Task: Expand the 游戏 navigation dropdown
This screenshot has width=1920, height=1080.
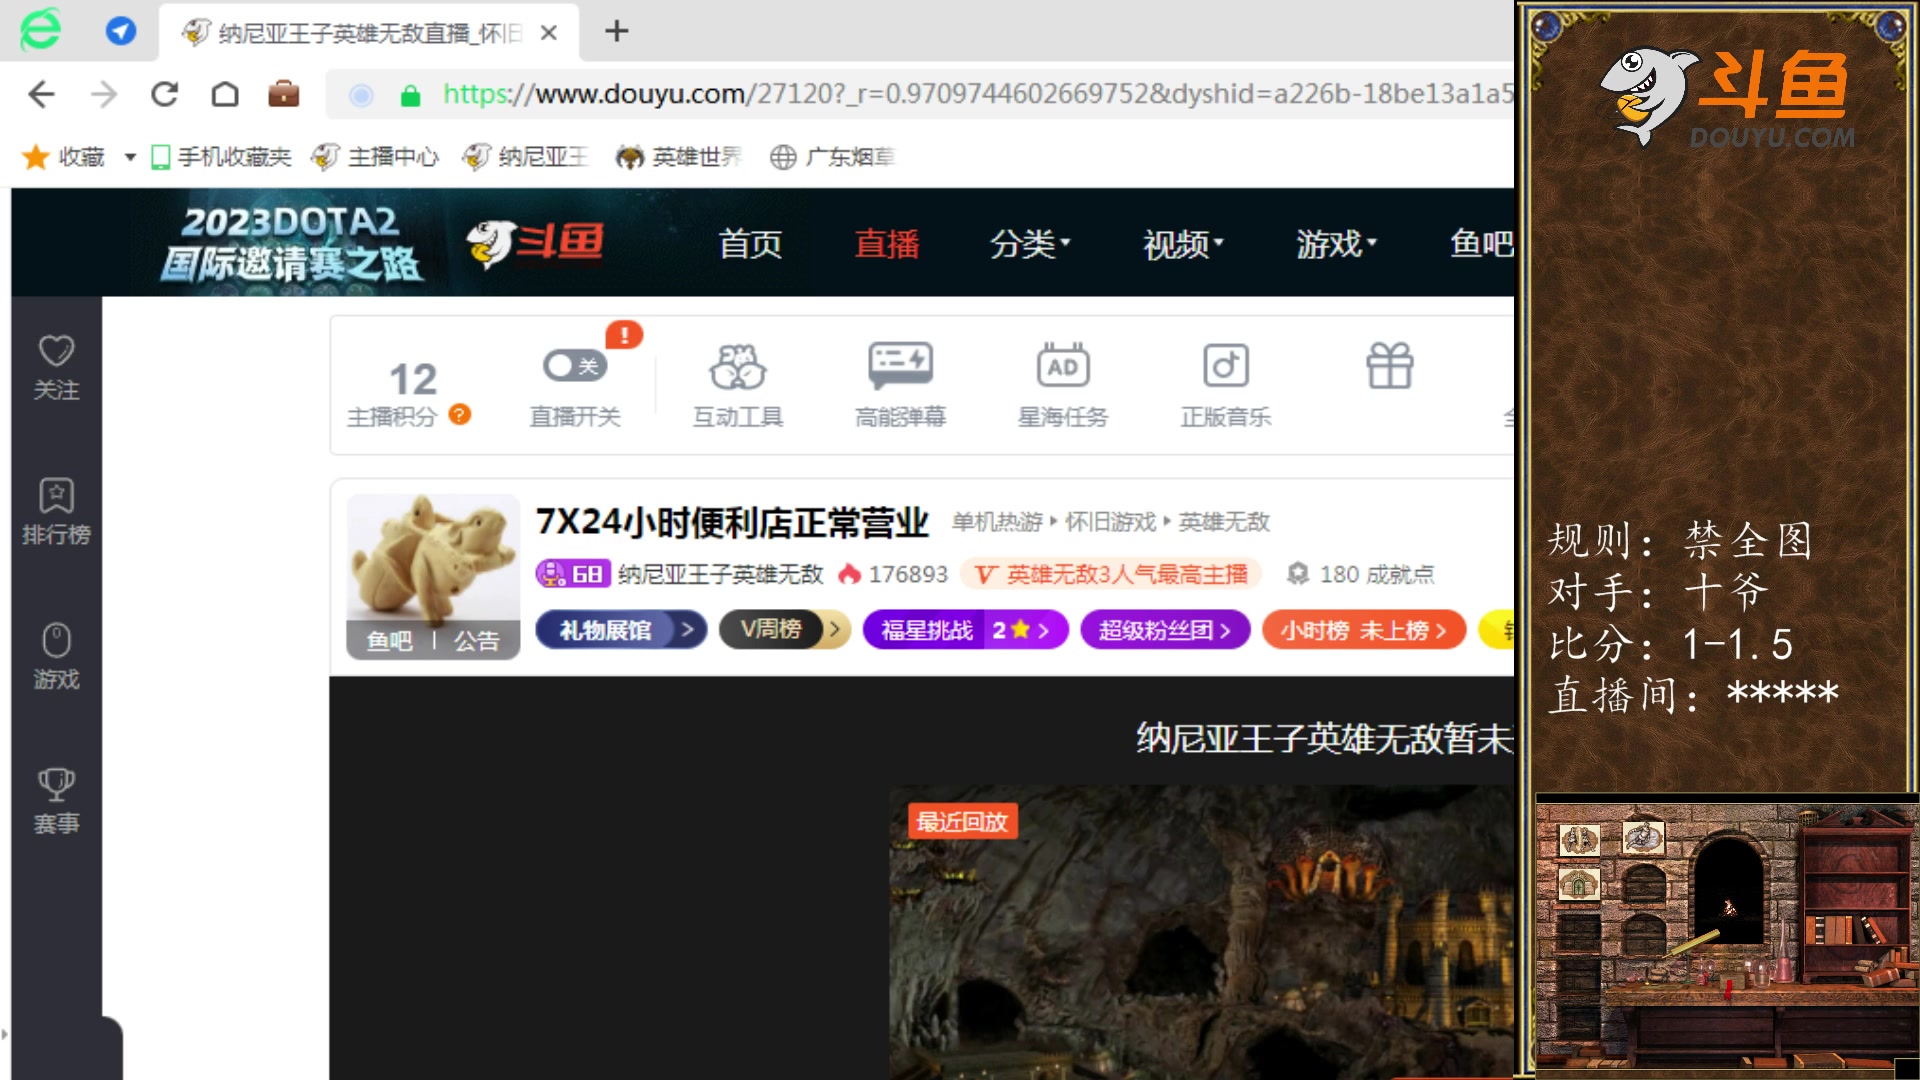Action: [x=1337, y=243]
